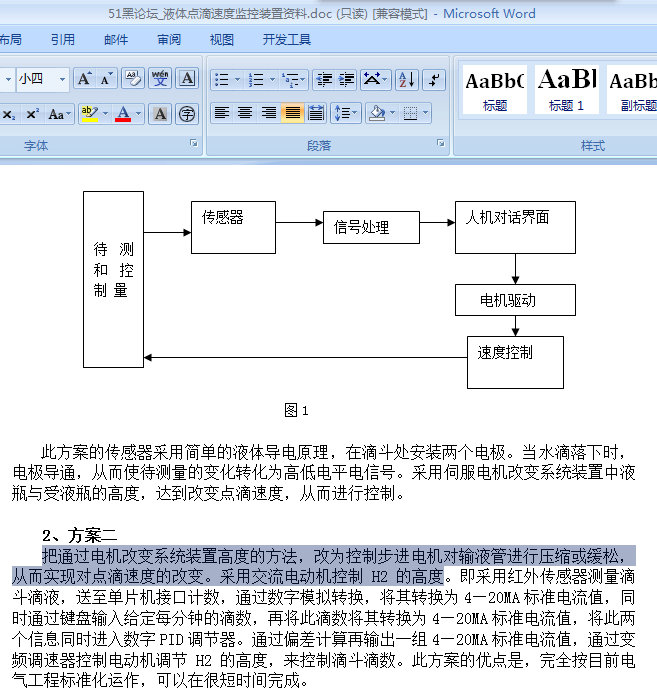Apply the 标题 1 style
Screen dimensions: 657x691
point(566,89)
